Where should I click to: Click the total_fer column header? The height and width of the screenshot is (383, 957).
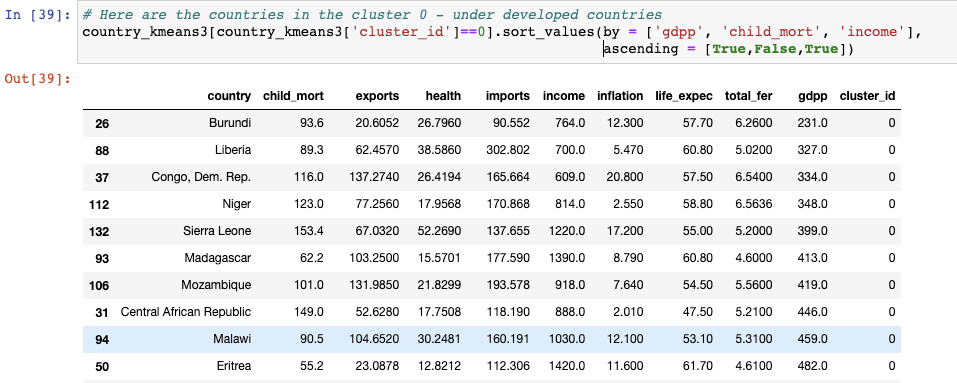coord(748,96)
